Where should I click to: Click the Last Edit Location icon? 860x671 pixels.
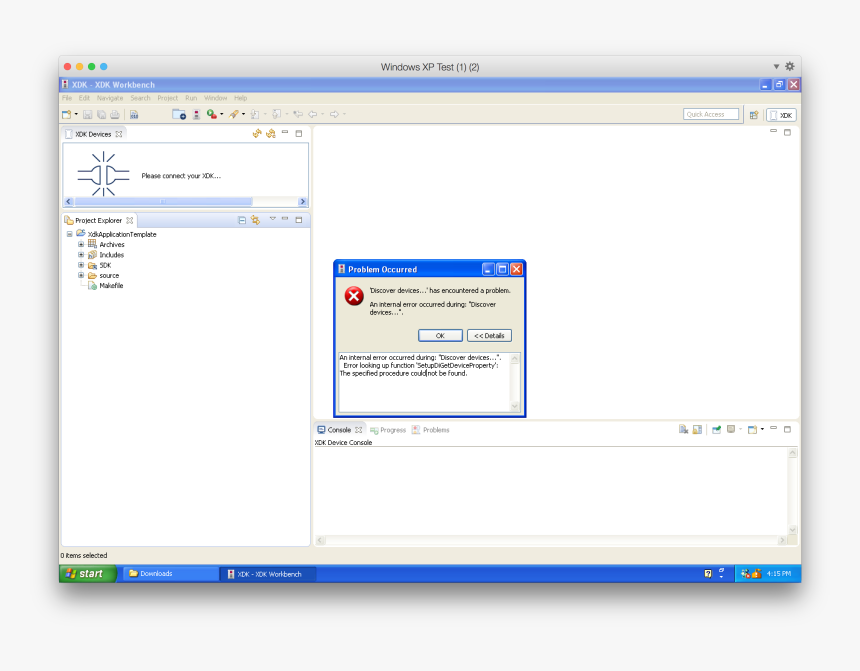[x=298, y=114]
